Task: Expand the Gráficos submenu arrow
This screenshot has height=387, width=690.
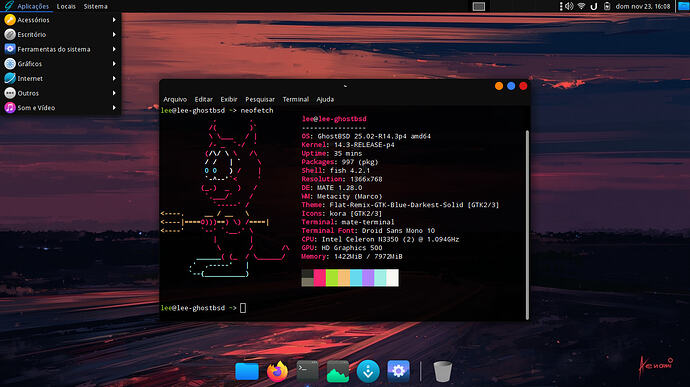Action: click(114, 64)
